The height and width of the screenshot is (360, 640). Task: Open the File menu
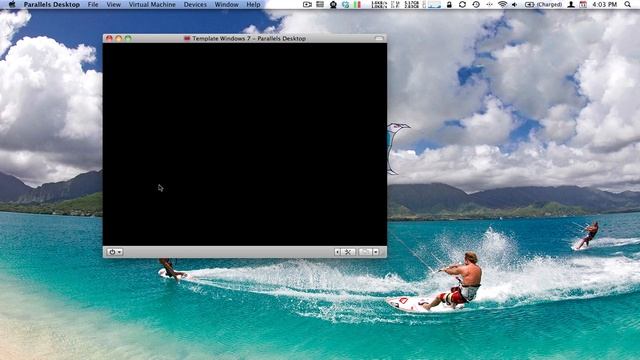93,4
